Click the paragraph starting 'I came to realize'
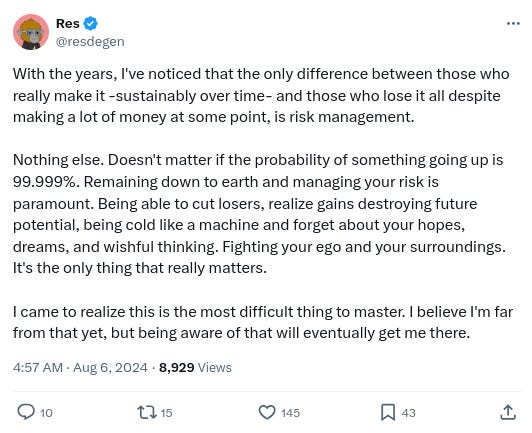The height and width of the screenshot is (433, 532). (263, 322)
